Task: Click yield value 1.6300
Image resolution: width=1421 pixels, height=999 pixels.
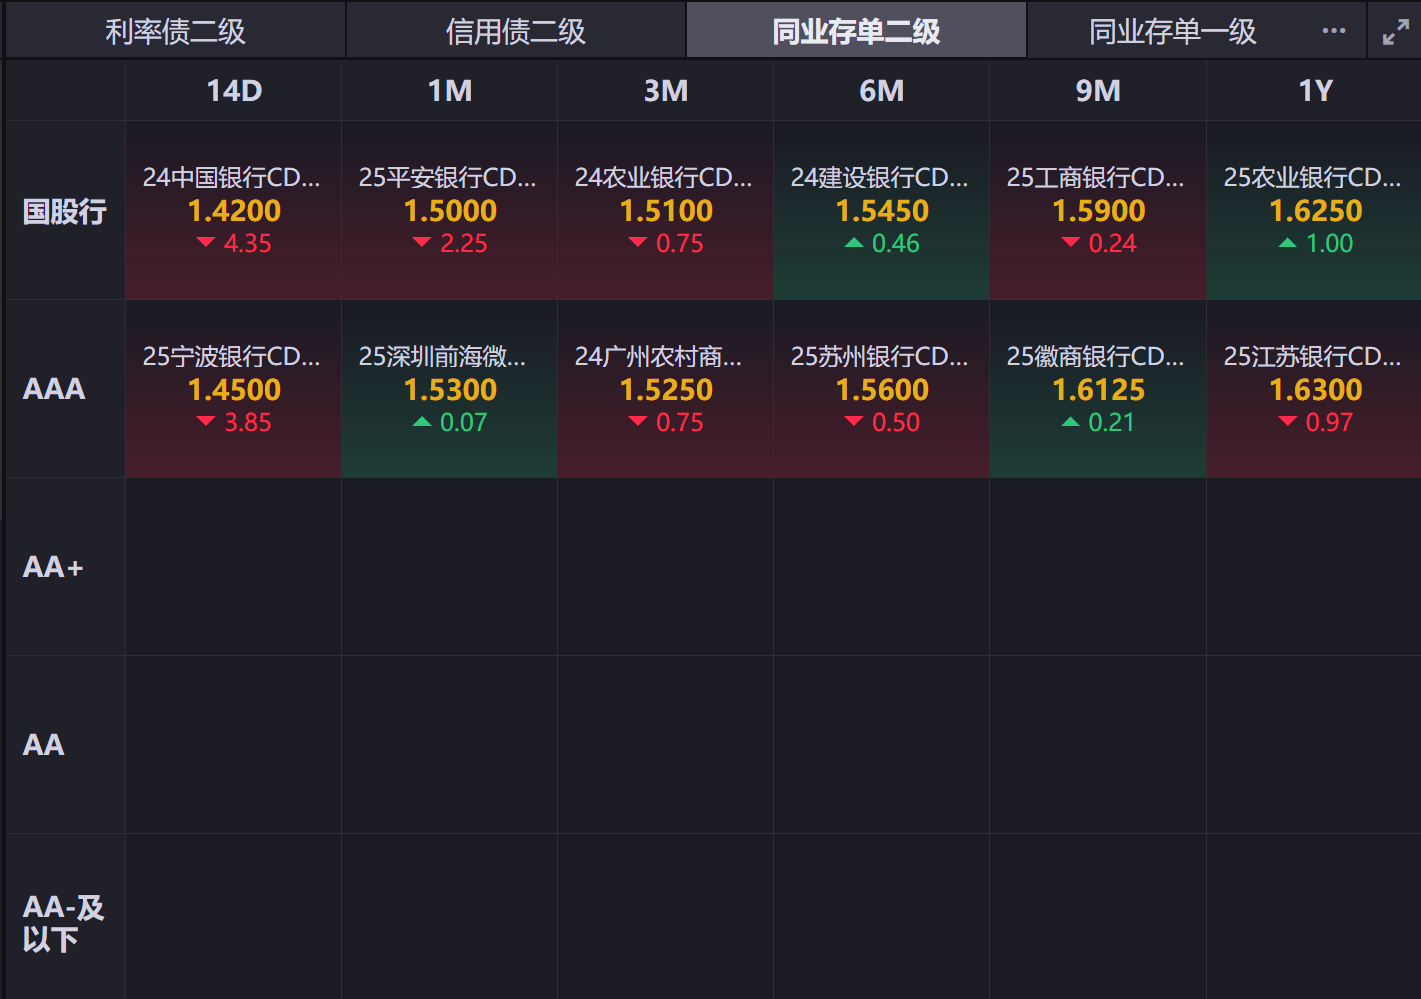Action: click(1315, 390)
